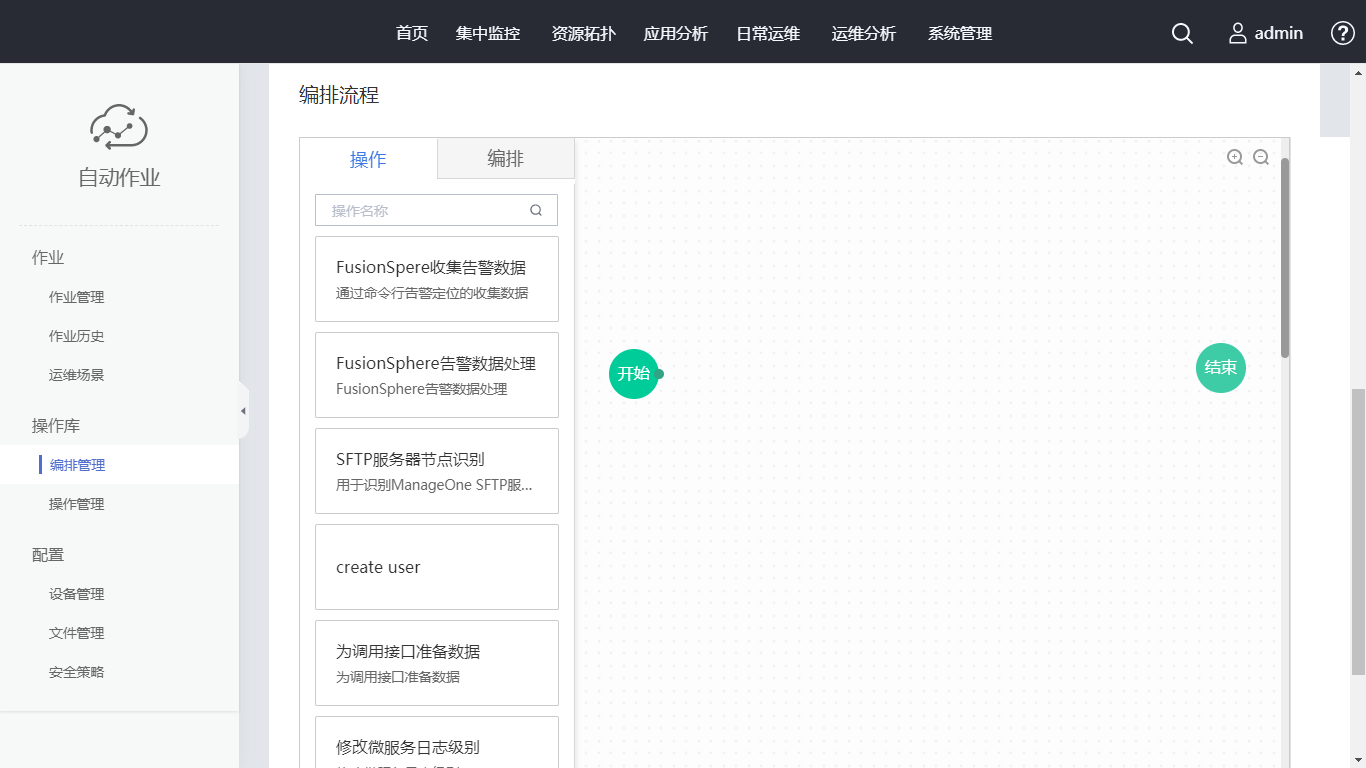Open 系统管理 in the top menu

960,34
